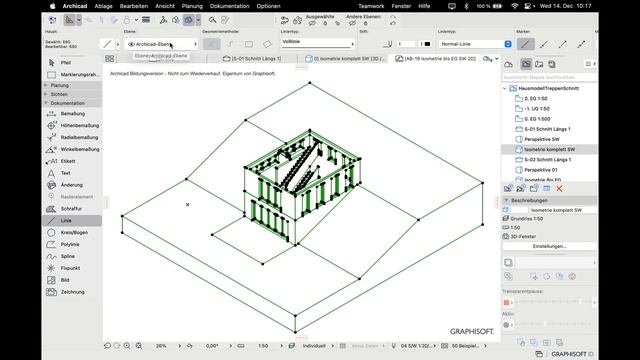Choose rectangle geometry method
The image size is (640, 360).
coord(249,44)
